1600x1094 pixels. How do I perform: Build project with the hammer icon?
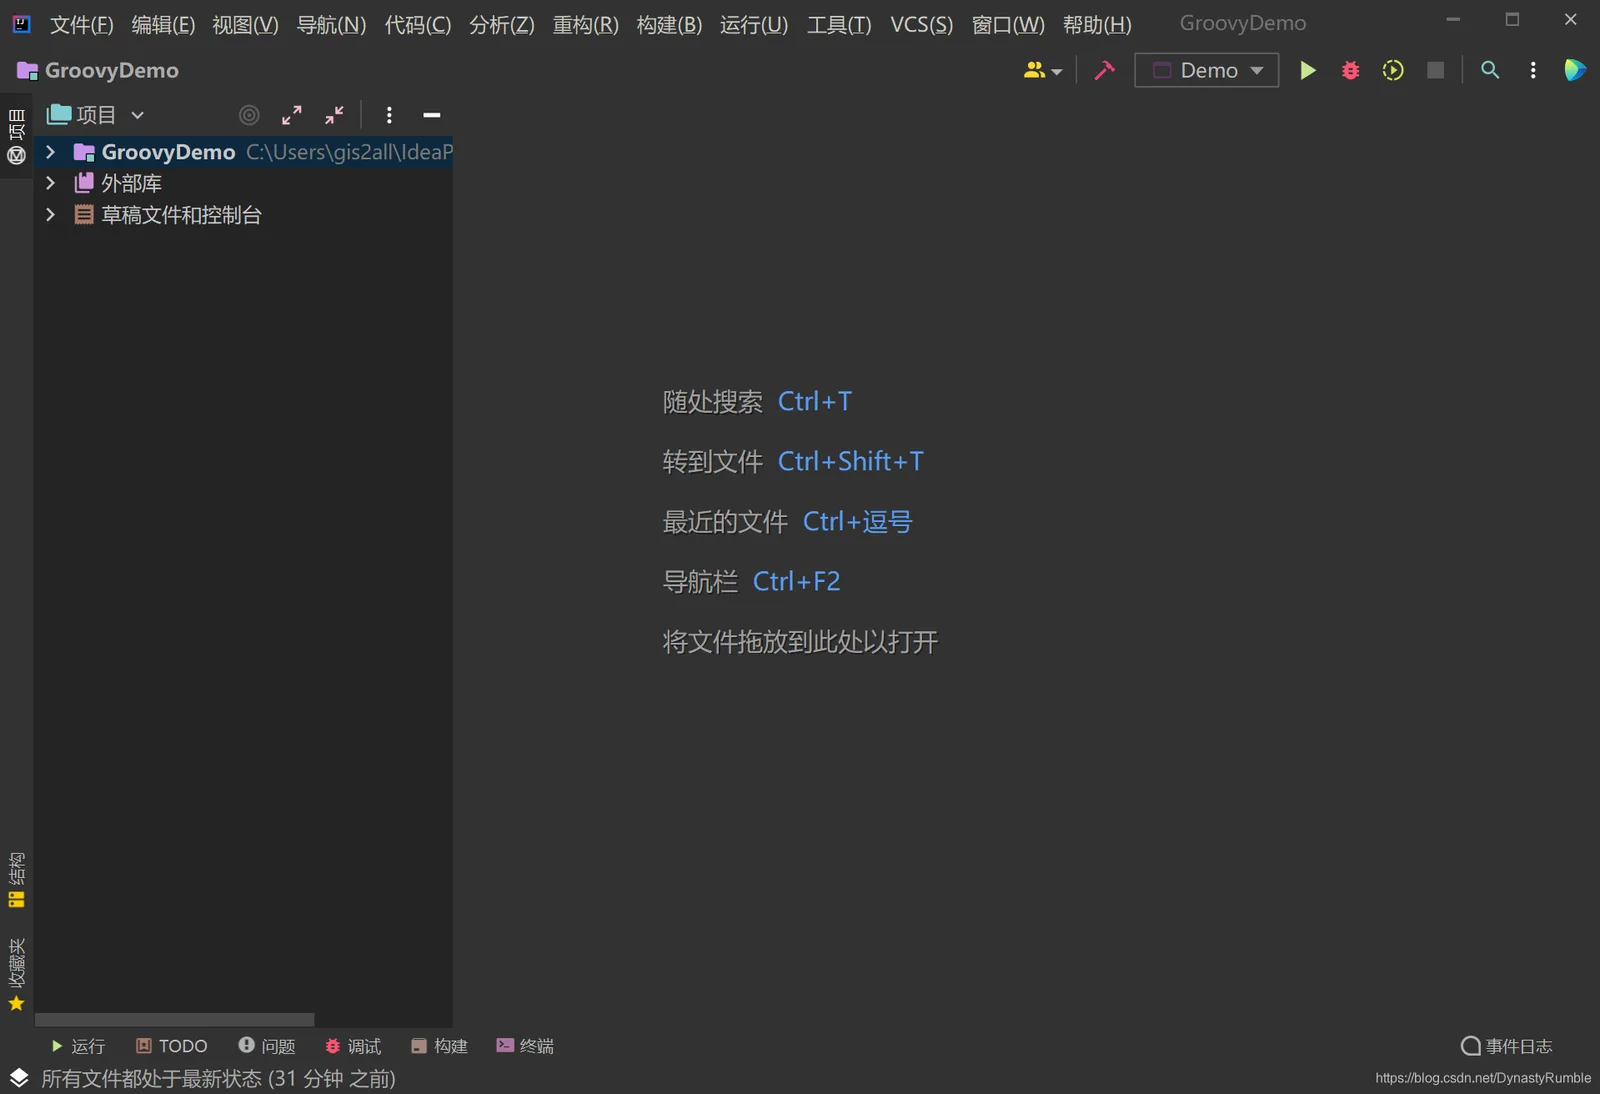[1104, 70]
